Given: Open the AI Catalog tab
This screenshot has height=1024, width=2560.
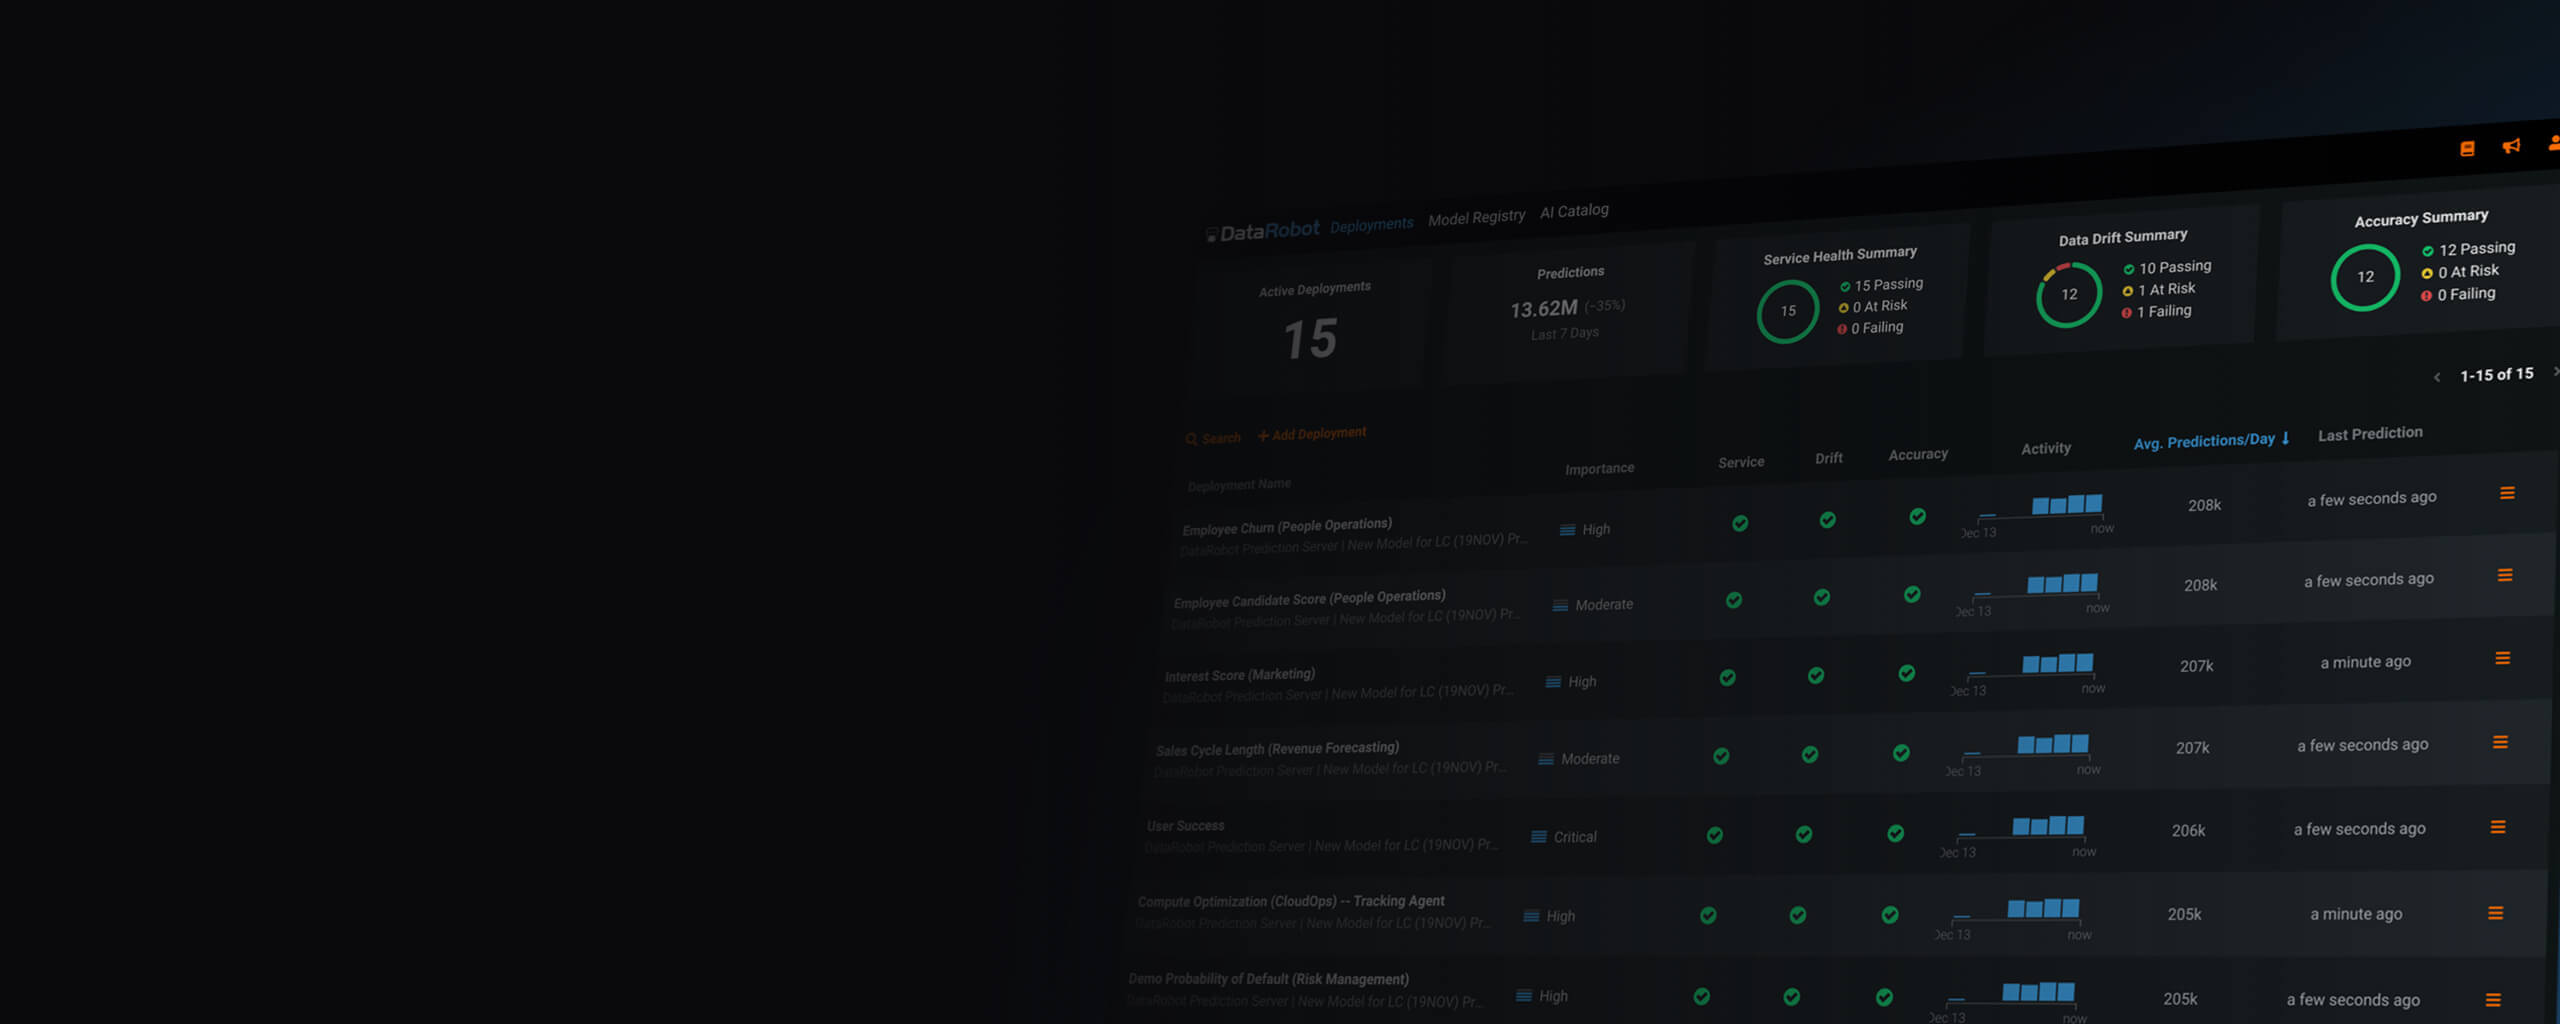Looking at the screenshot, I should (1574, 211).
